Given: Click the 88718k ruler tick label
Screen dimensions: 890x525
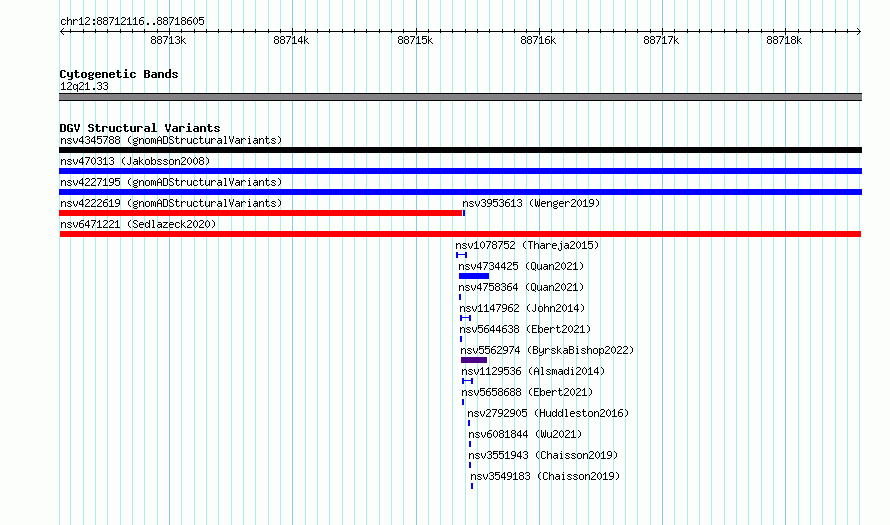Looking at the screenshot, I should click(784, 40).
